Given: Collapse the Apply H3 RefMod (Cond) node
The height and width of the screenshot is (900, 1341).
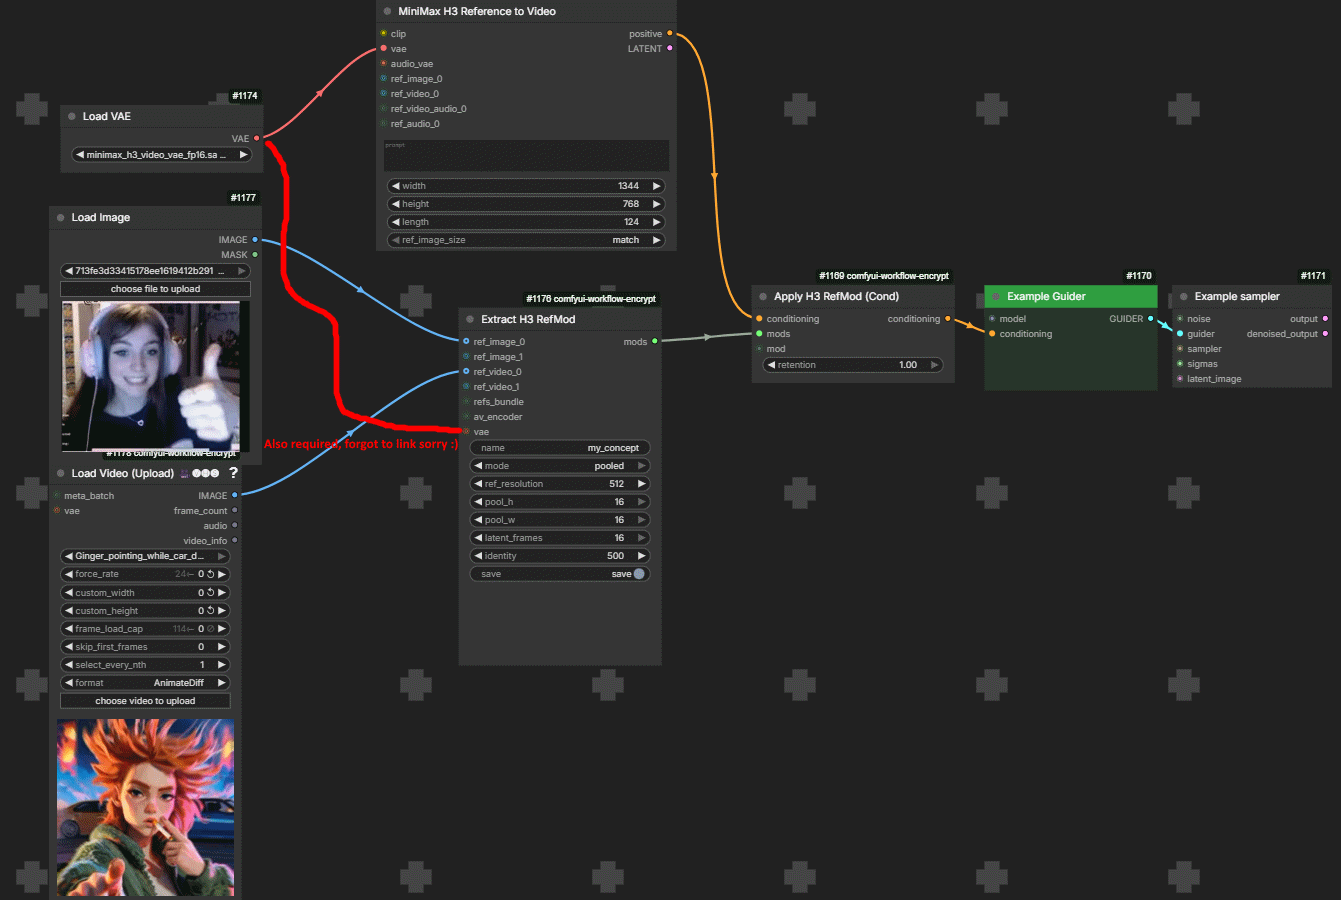Looking at the screenshot, I should (763, 297).
